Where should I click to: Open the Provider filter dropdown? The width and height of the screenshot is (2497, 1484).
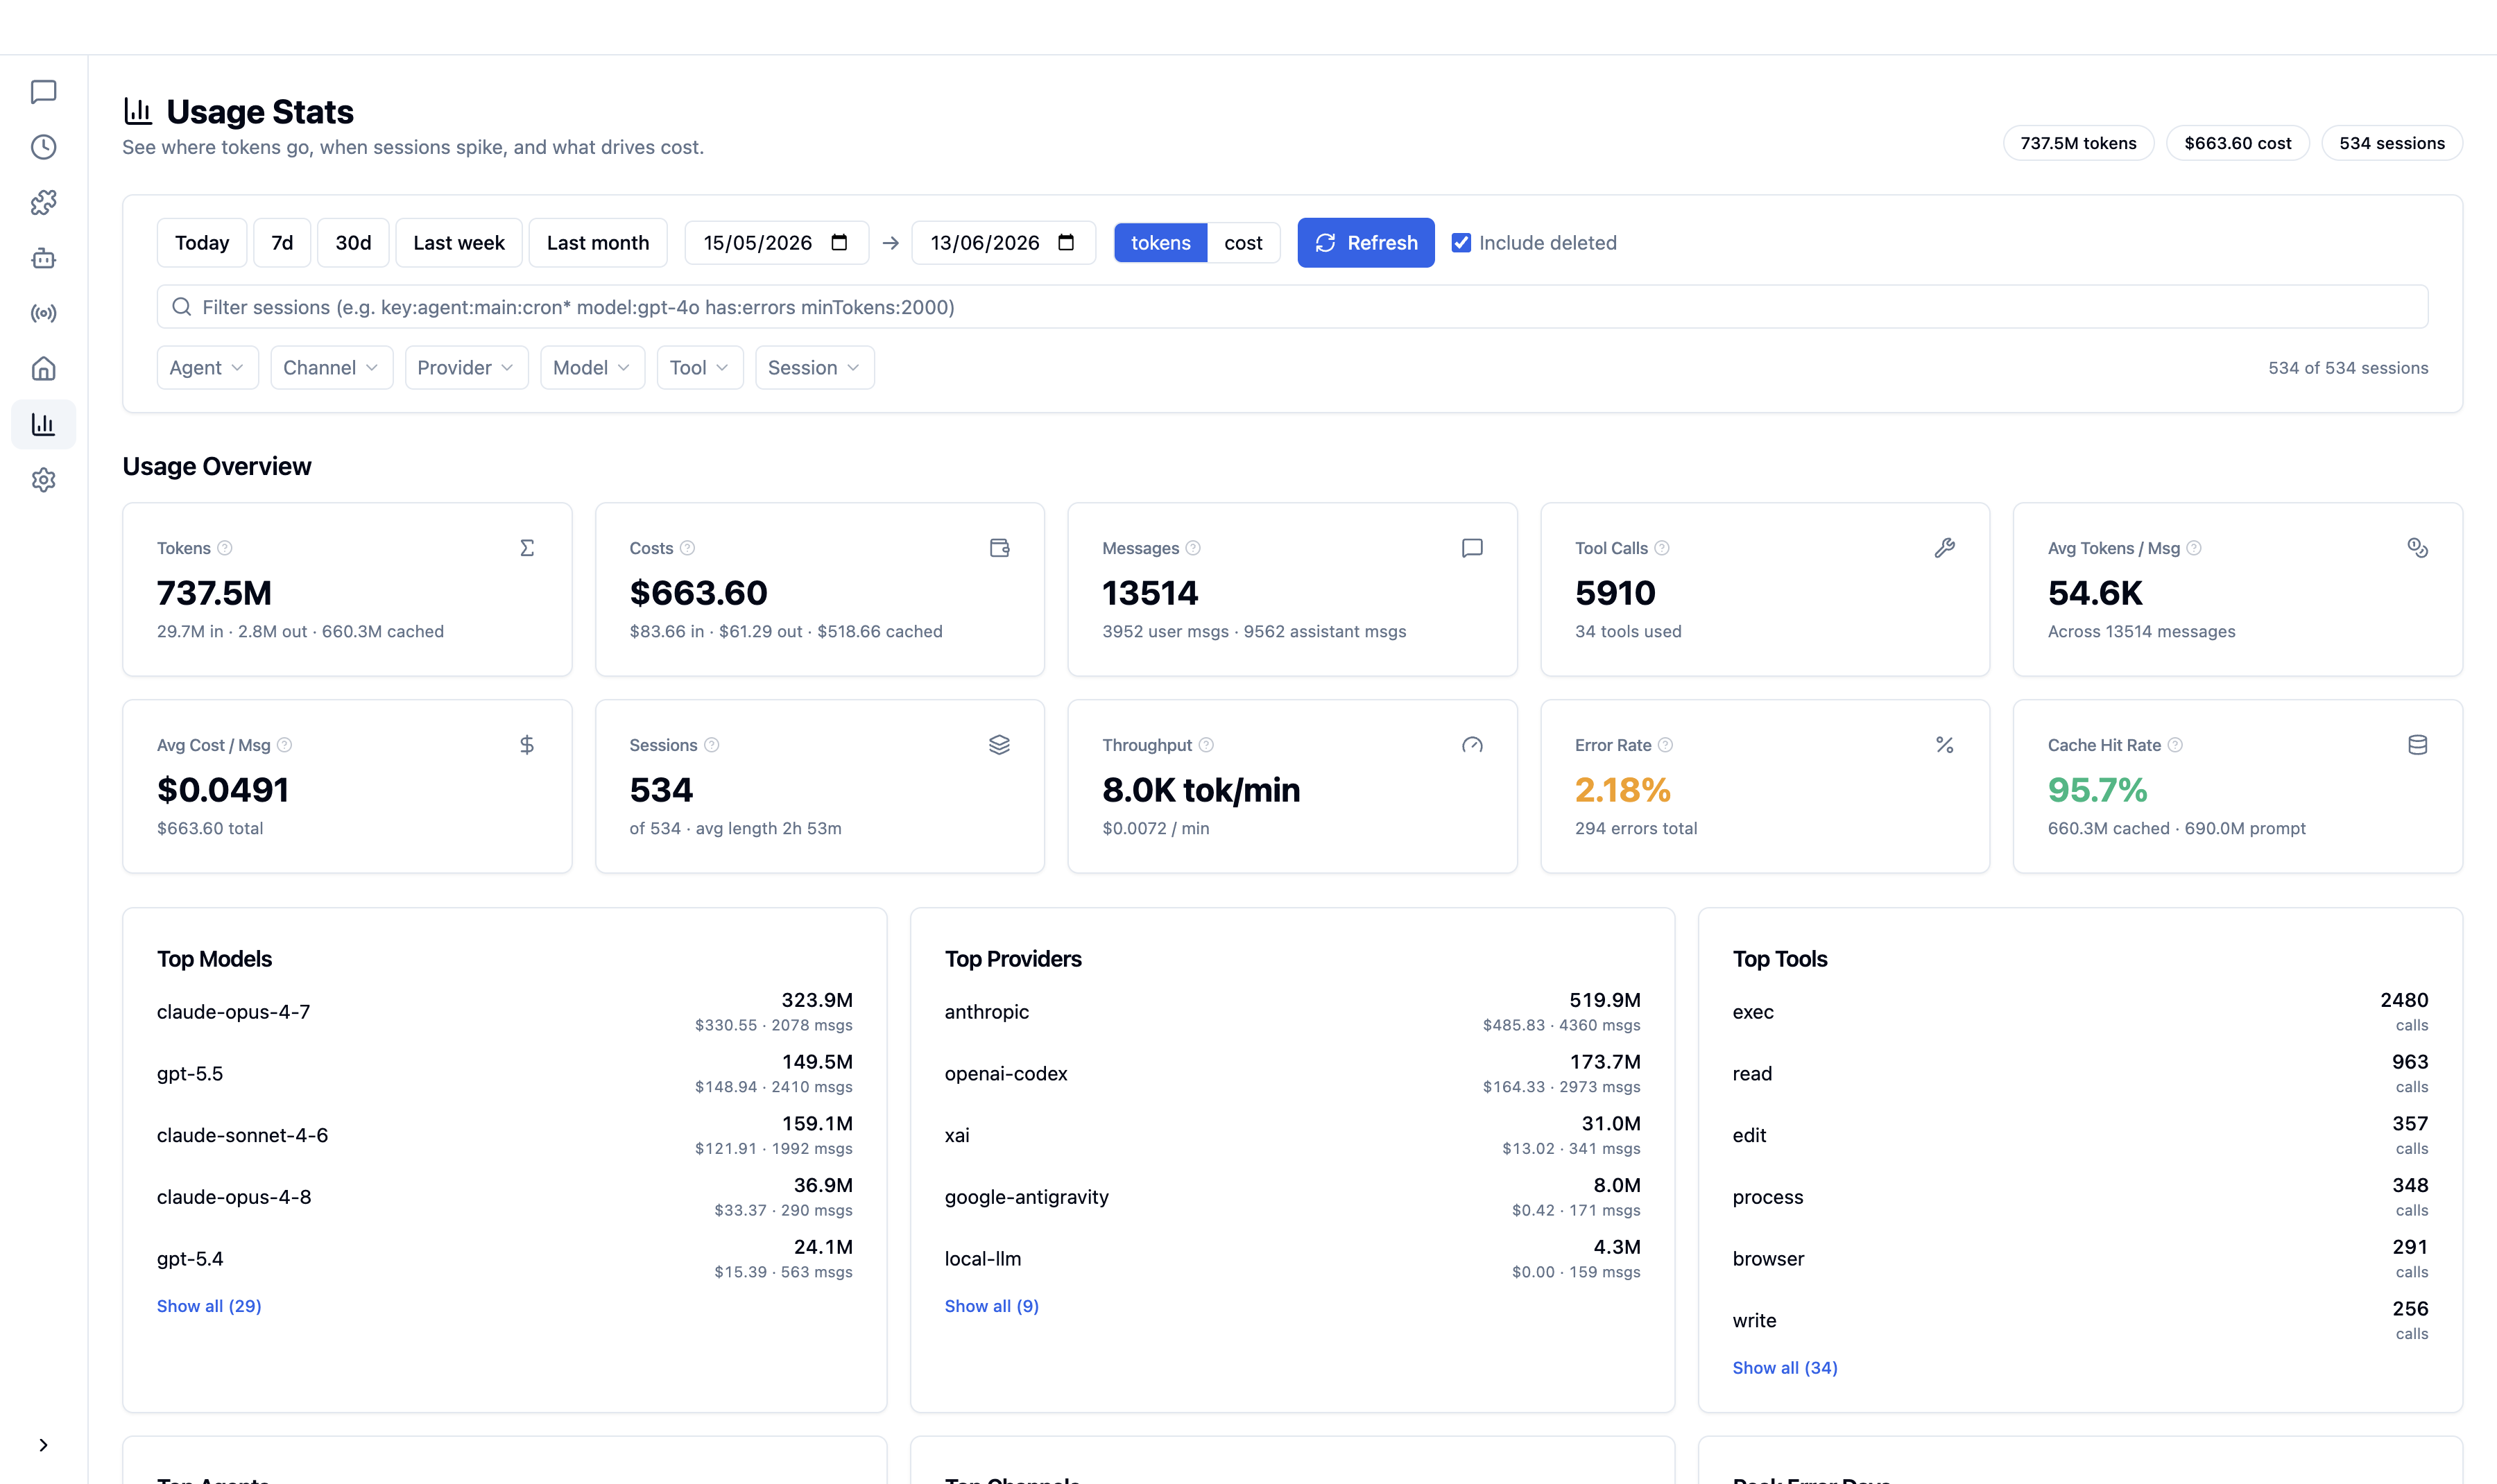466,368
